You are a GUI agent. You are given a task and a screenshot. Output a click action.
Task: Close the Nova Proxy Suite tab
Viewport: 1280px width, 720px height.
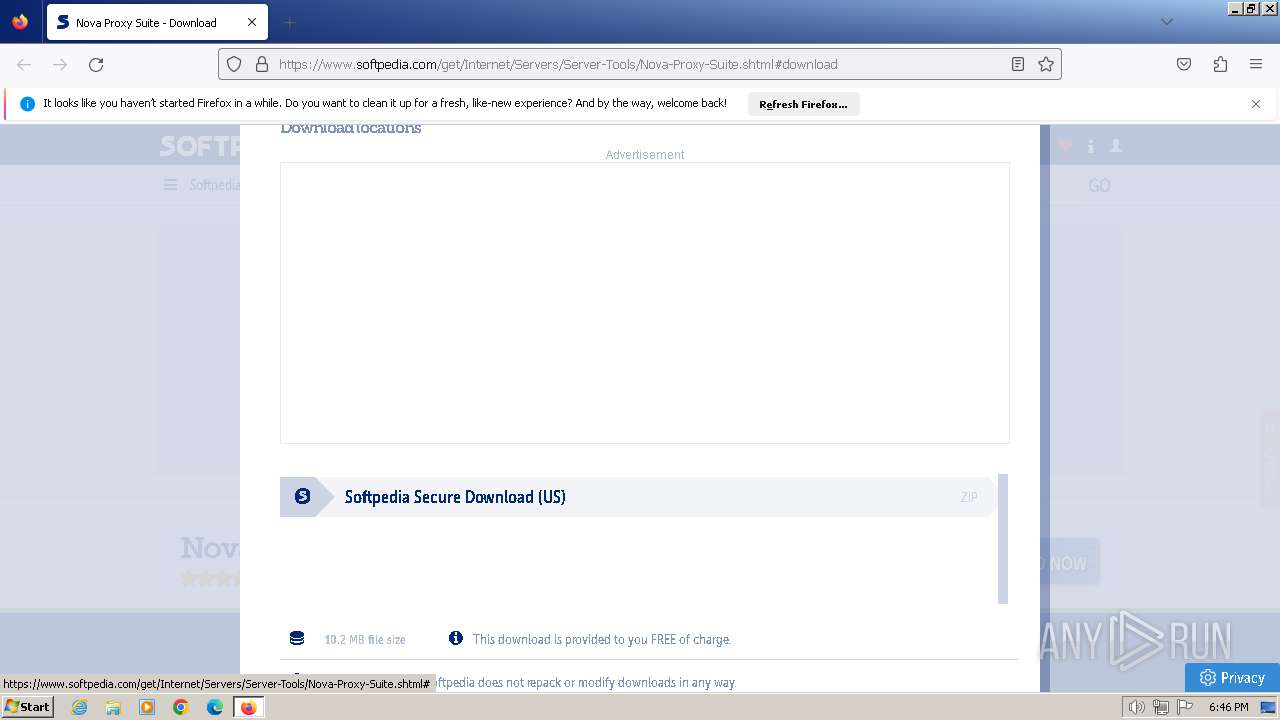252,22
